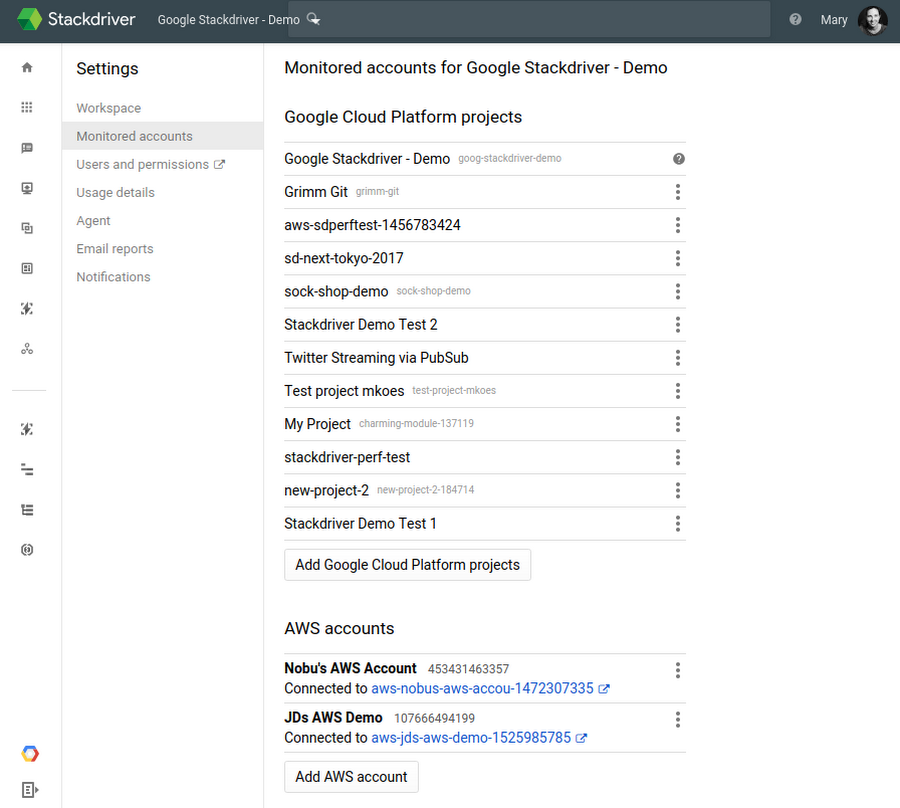Open the options menu for Grimm Git
The image size is (900, 808).
678,192
